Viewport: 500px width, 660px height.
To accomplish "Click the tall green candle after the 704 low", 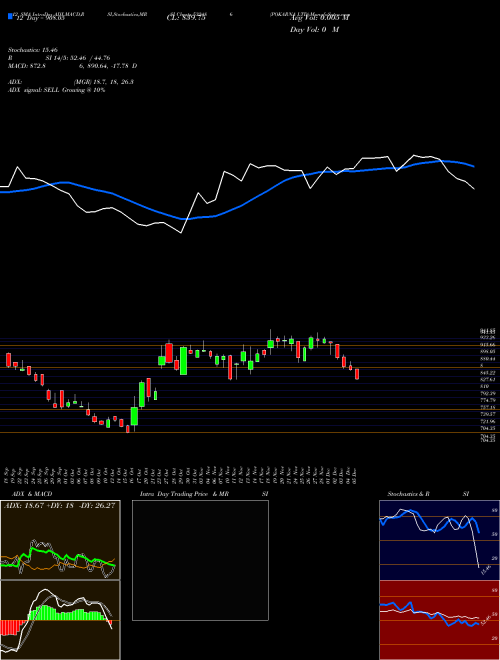I will point(134,416).
